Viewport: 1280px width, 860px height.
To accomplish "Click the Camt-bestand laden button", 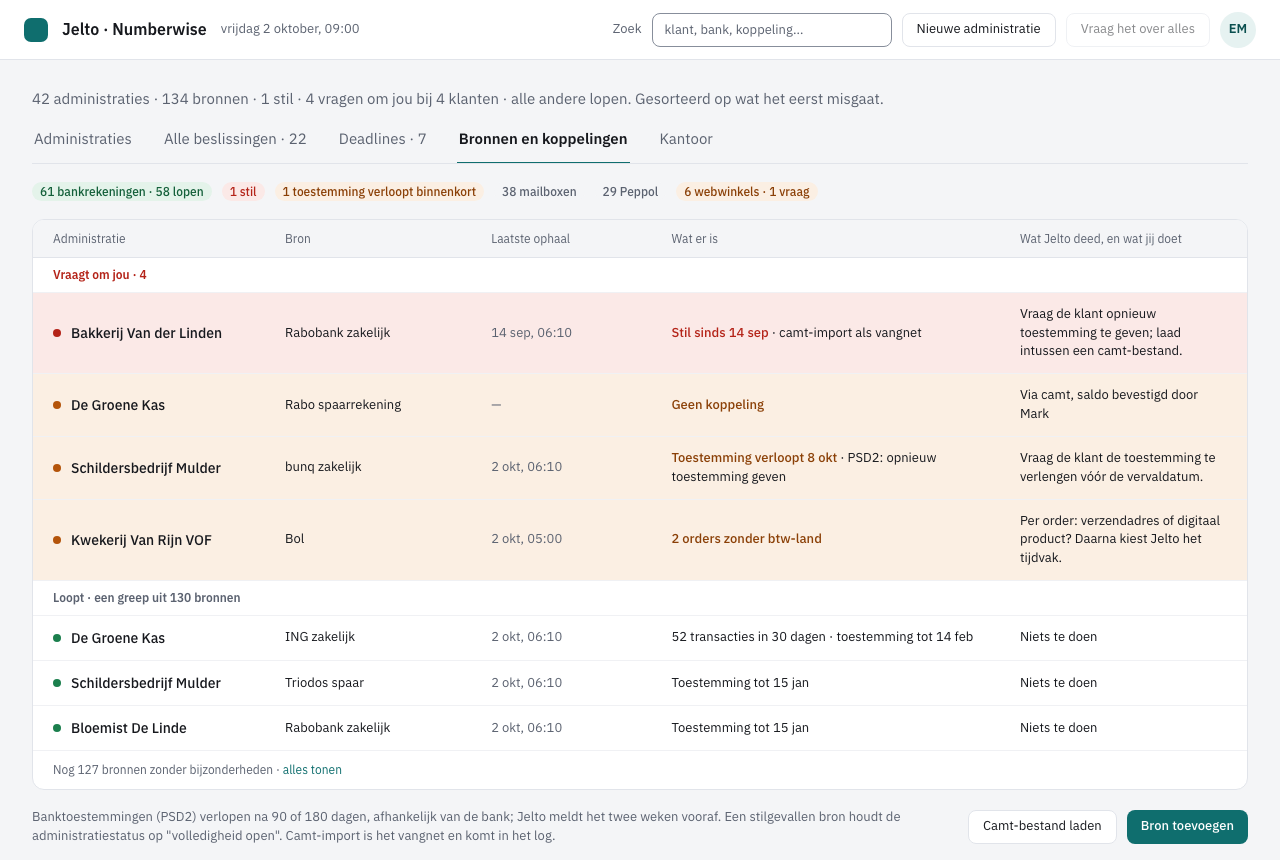I will pyautogui.click(x=1042, y=827).
